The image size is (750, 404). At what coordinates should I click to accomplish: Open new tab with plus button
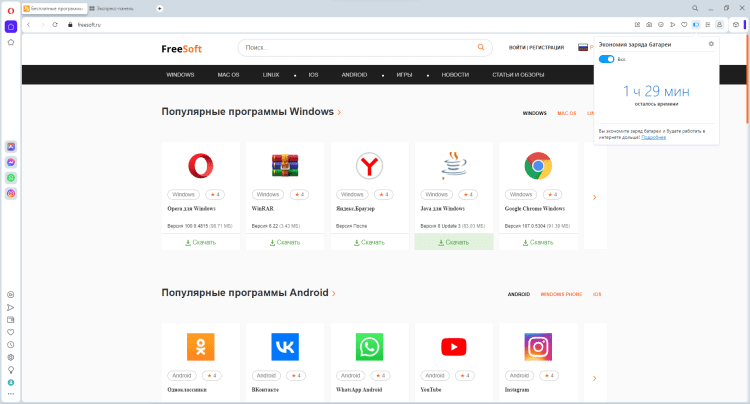click(x=160, y=8)
